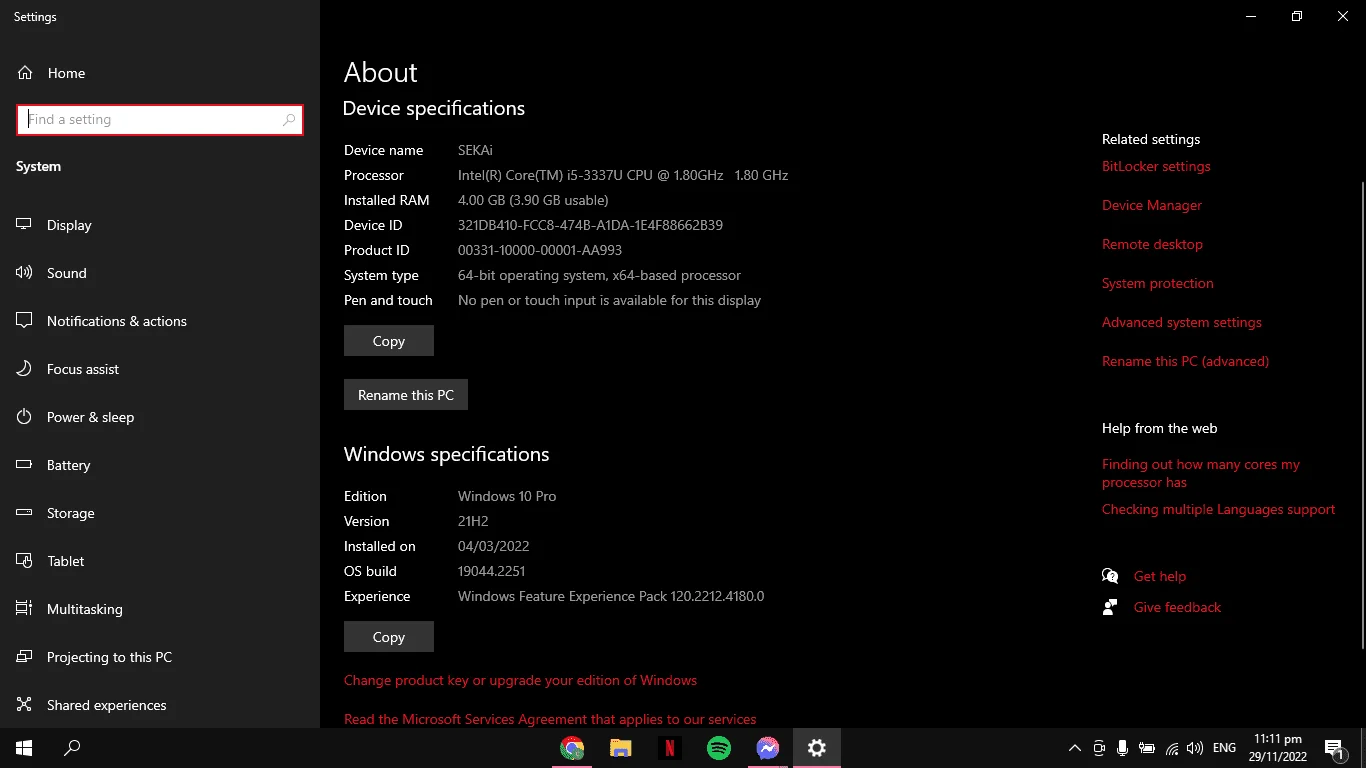The image size is (1366, 768).
Task: Open the volume control in system tray
Action: click(x=1195, y=748)
